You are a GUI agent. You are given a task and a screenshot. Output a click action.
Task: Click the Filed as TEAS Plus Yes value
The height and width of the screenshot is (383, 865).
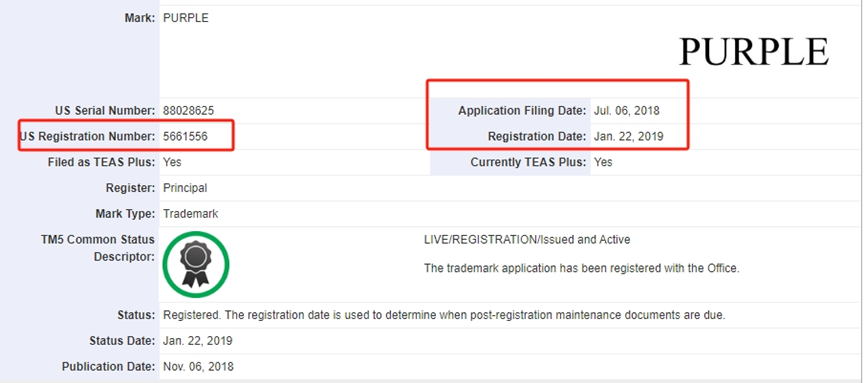pyautogui.click(x=172, y=162)
